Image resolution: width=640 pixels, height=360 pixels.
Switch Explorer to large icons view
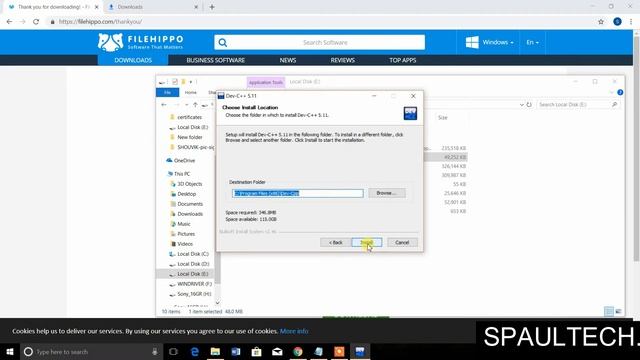tap(618, 311)
